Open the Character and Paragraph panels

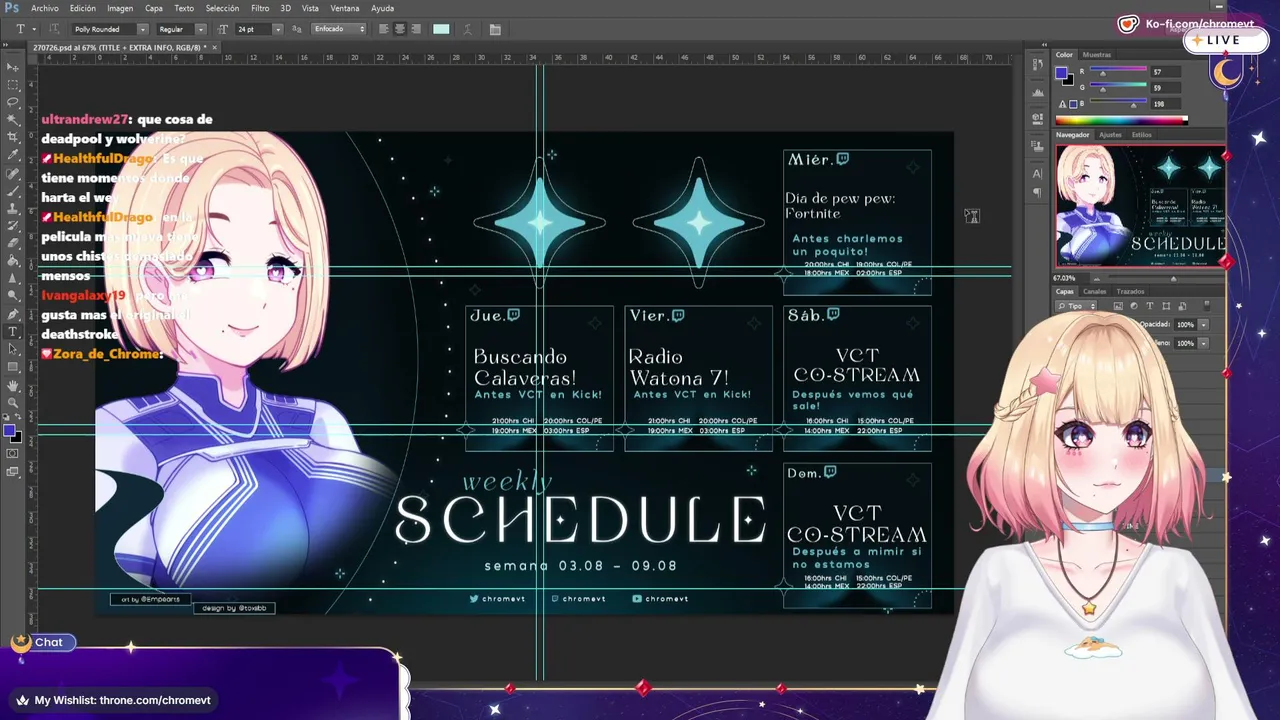coord(495,29)
